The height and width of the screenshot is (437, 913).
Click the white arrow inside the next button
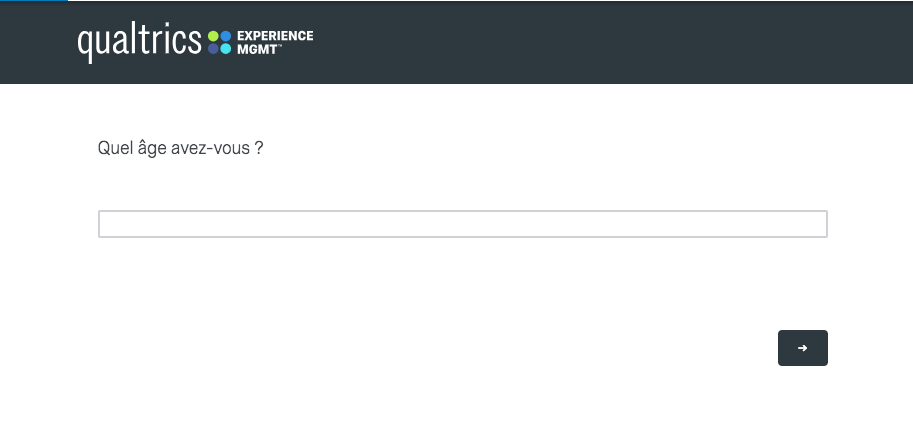[802, 348]
